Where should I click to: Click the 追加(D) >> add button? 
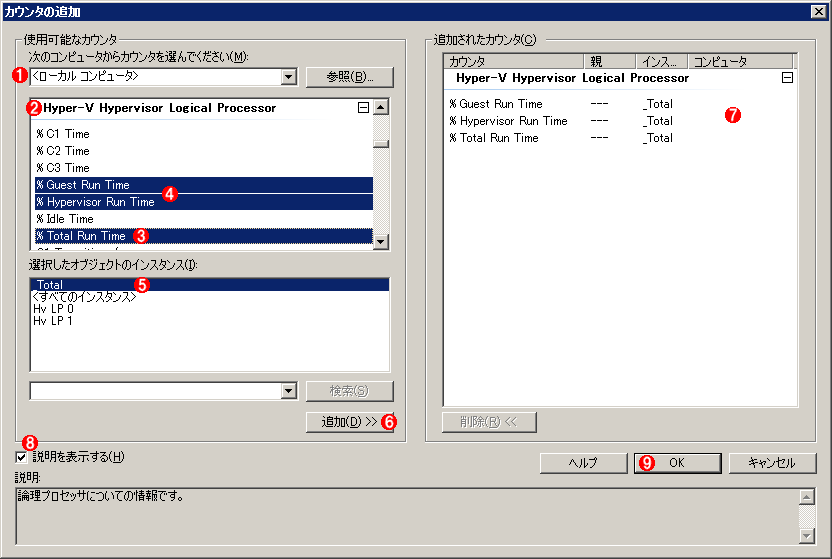[350, 422]
